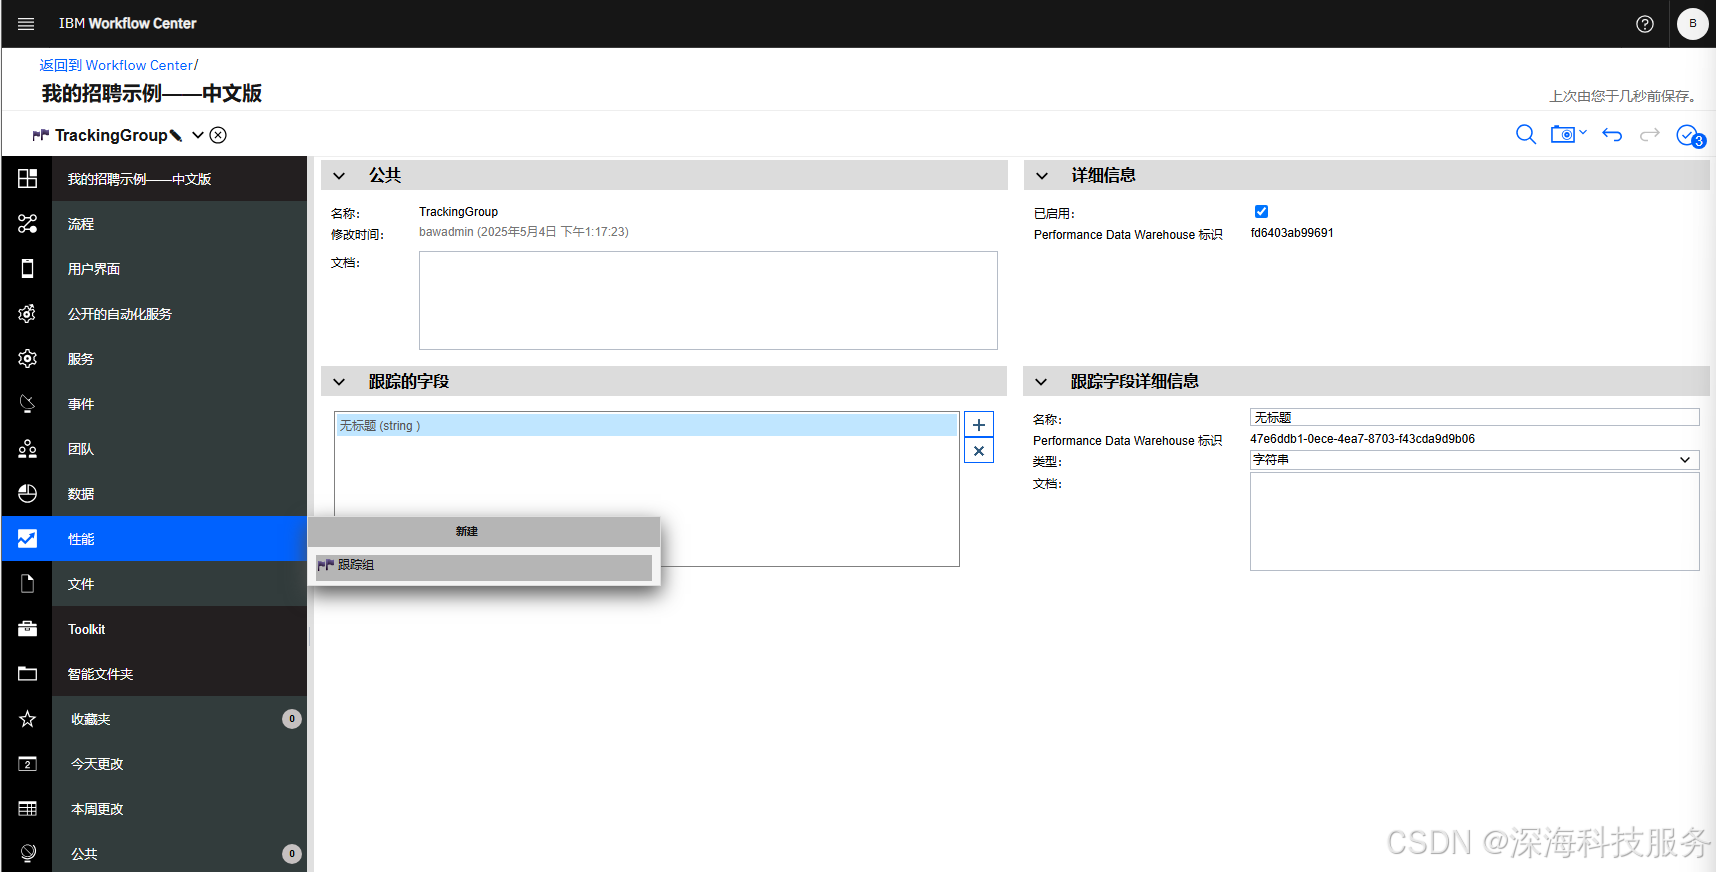Click the process app overview icon
The height and width of the screenshot is (872, 1716).
(27, 179)
